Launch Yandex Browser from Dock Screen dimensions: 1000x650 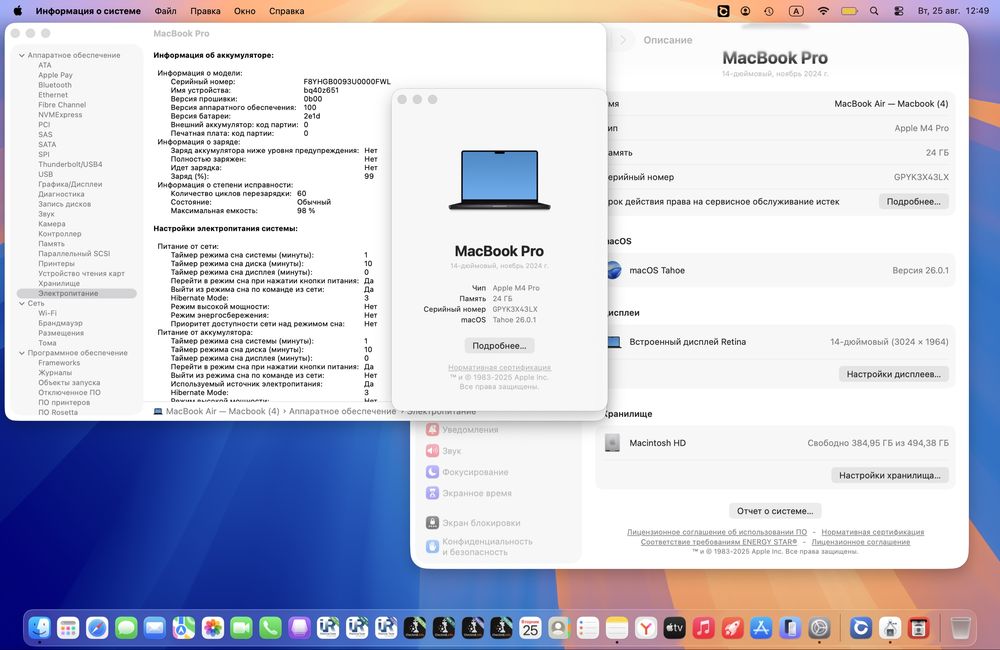coord(645,628)
